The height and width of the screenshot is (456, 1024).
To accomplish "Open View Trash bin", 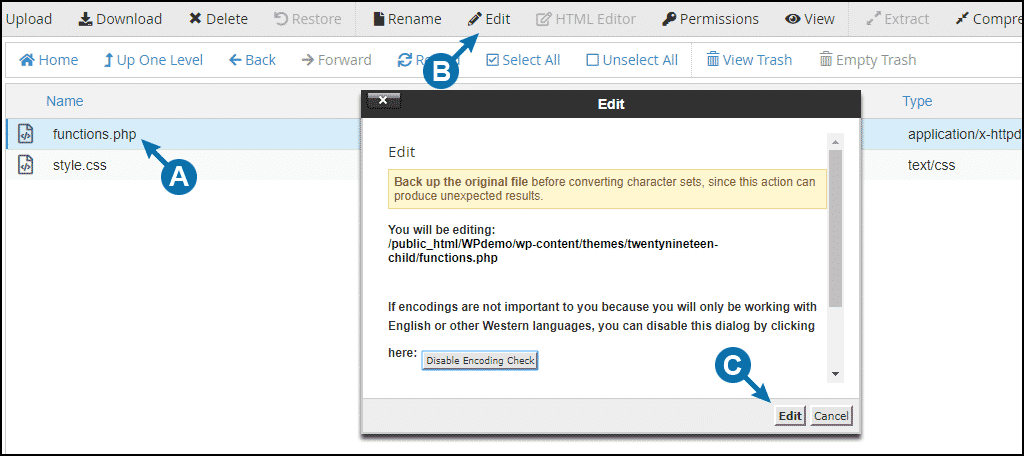I will (x=713, y=60).
